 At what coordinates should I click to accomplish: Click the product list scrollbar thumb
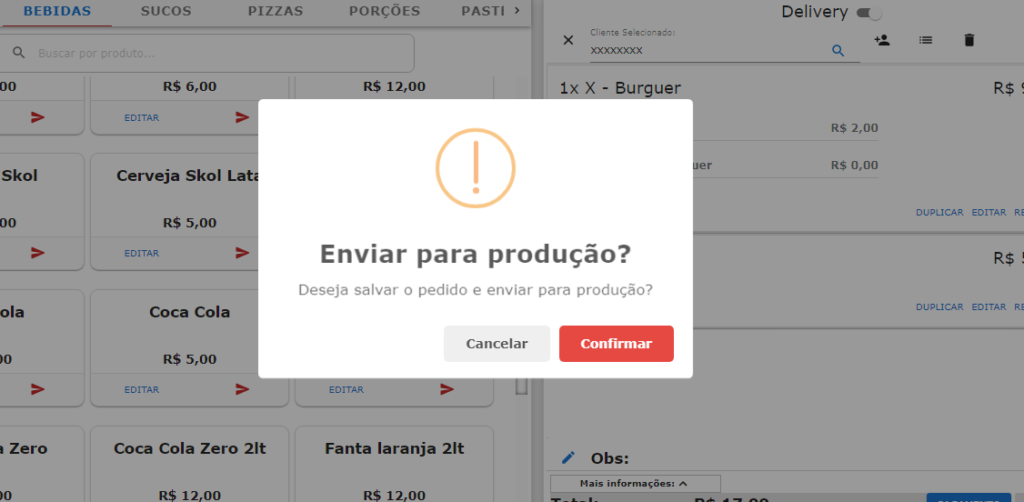pyautogui.click(x=521, y=386)
